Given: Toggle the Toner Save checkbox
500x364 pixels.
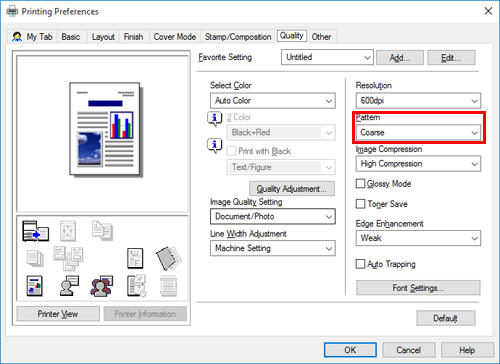Looking at the screenshot, I should tap(360, 204).
